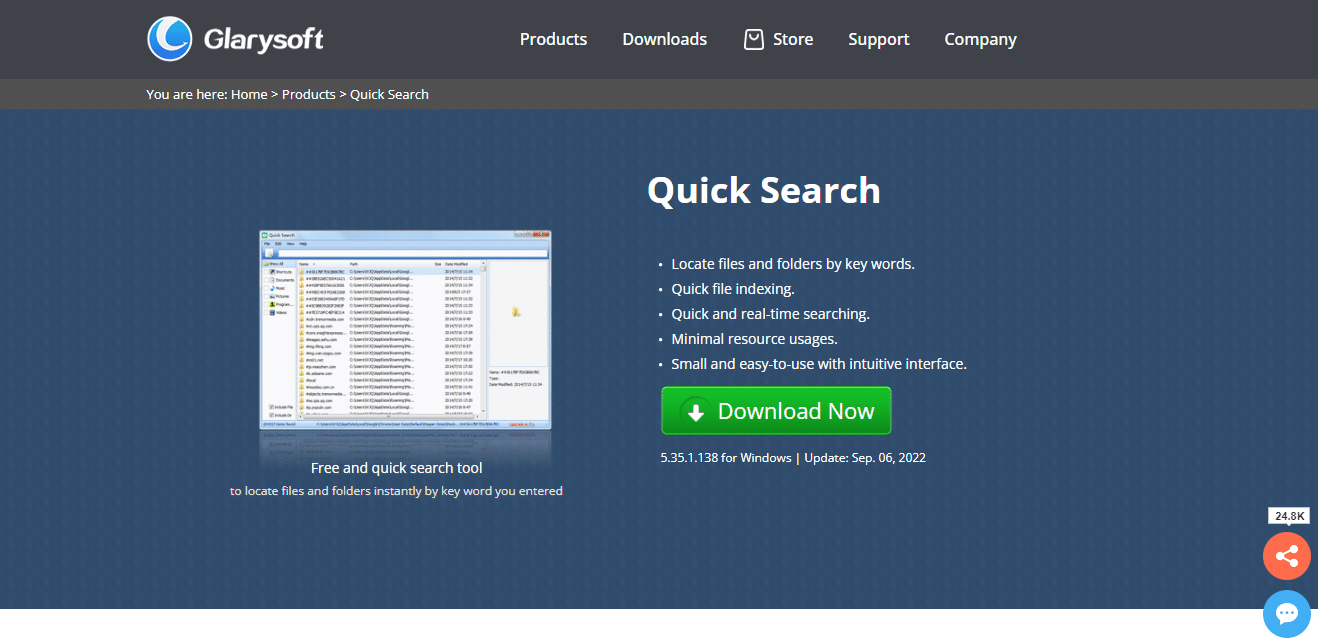Follow the Products breadcrumb link

pos(308,94)
